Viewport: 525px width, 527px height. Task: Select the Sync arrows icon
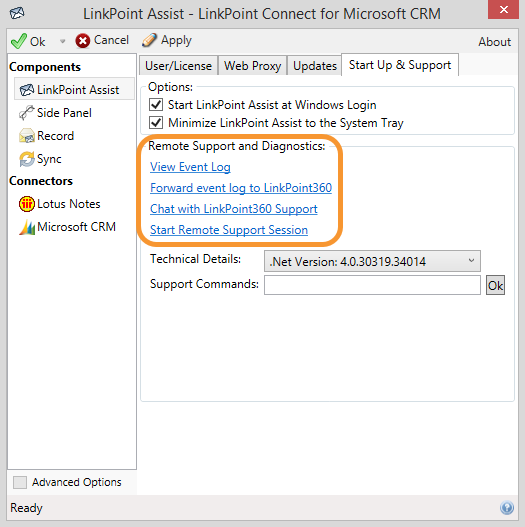27,159
